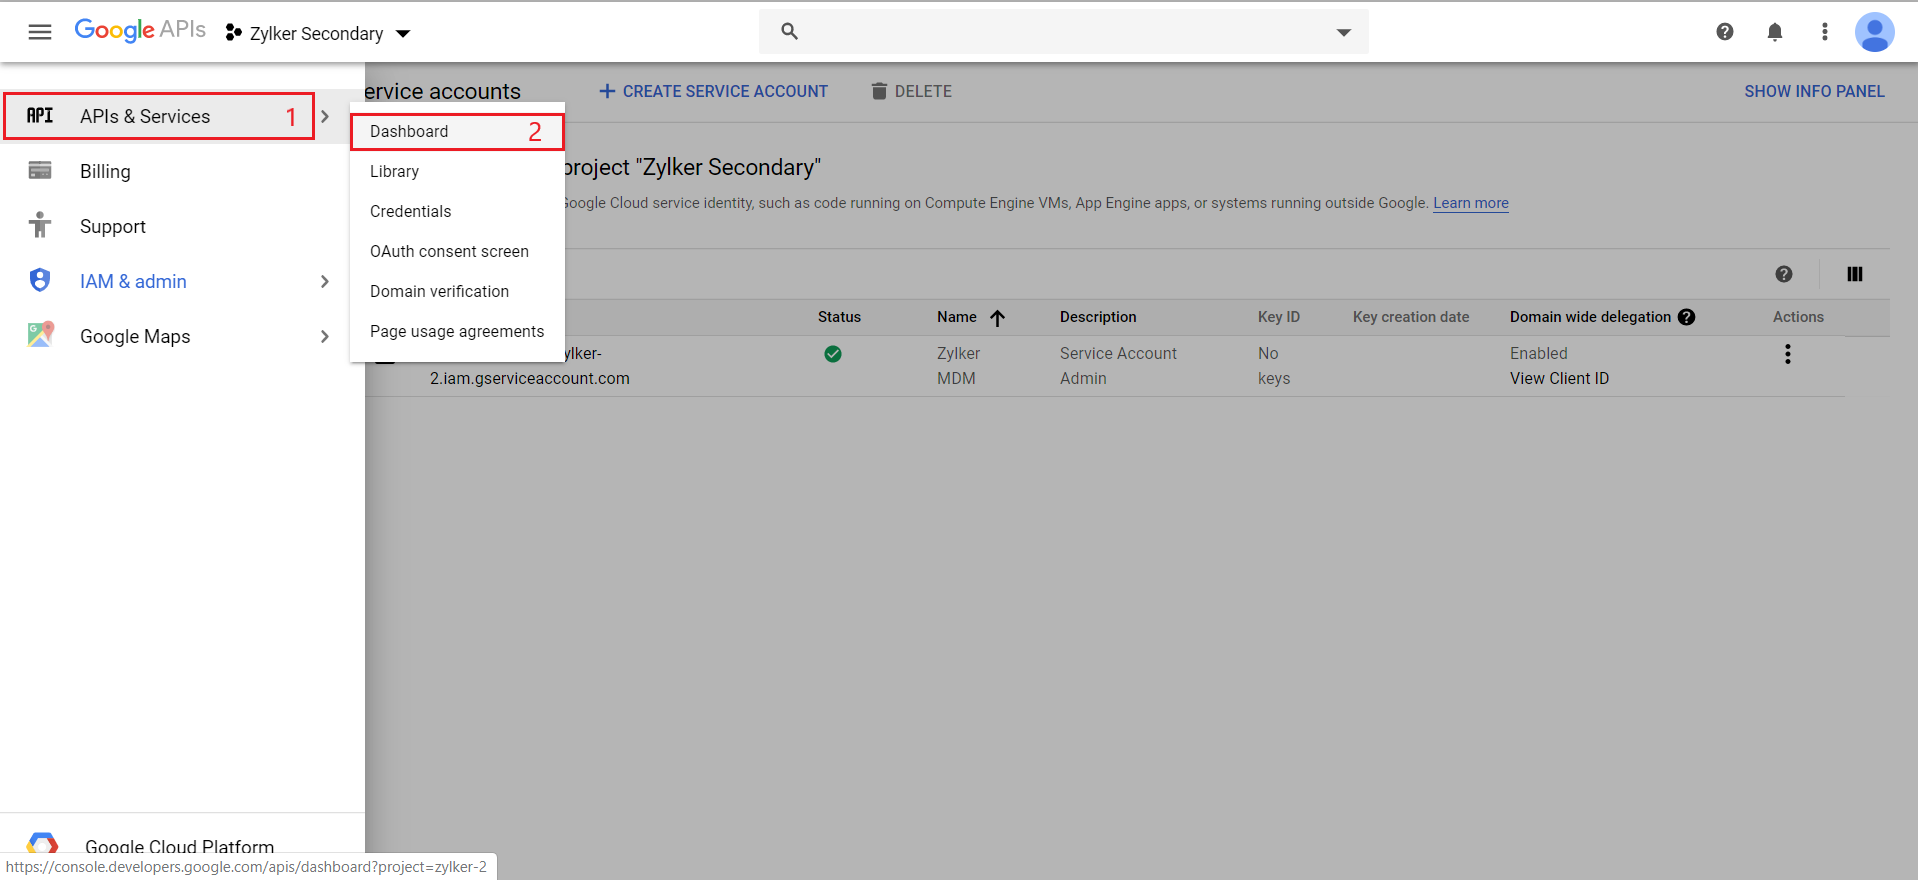Click the IAM & admin shield icon
The height and width of the screenshot is (880, 1918).
pos(40,280)
